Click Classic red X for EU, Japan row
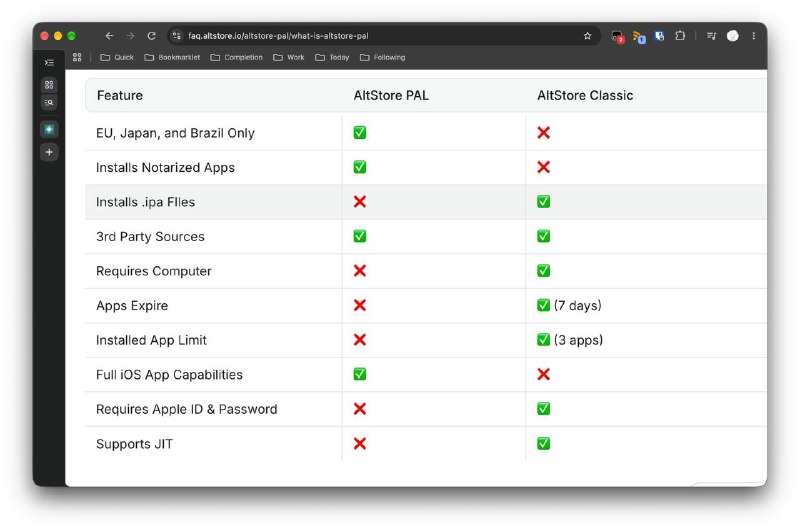 click(x=543, y=133)
